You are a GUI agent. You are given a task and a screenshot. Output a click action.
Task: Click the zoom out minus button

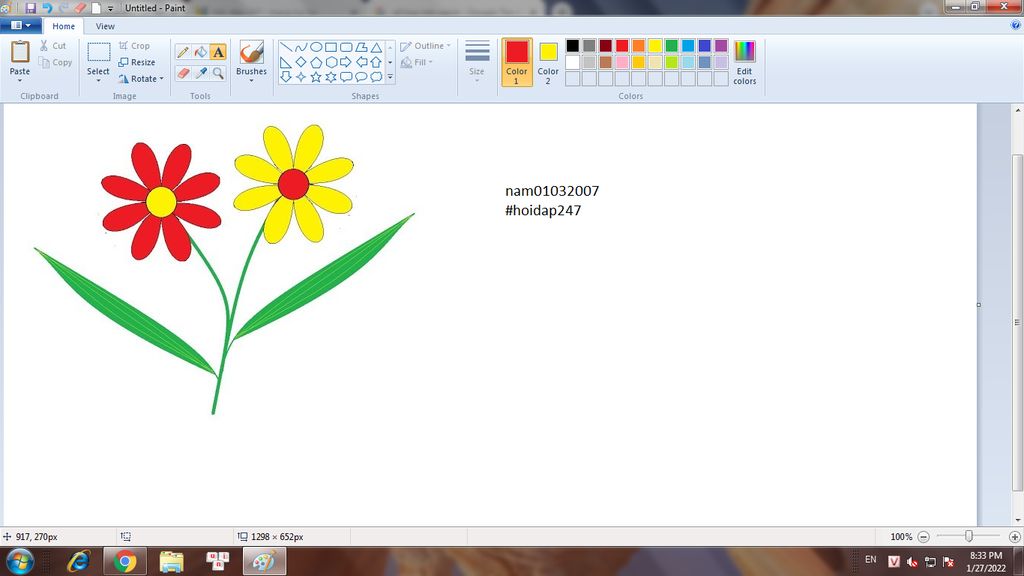pyautogui.click(x=923, y=537)
